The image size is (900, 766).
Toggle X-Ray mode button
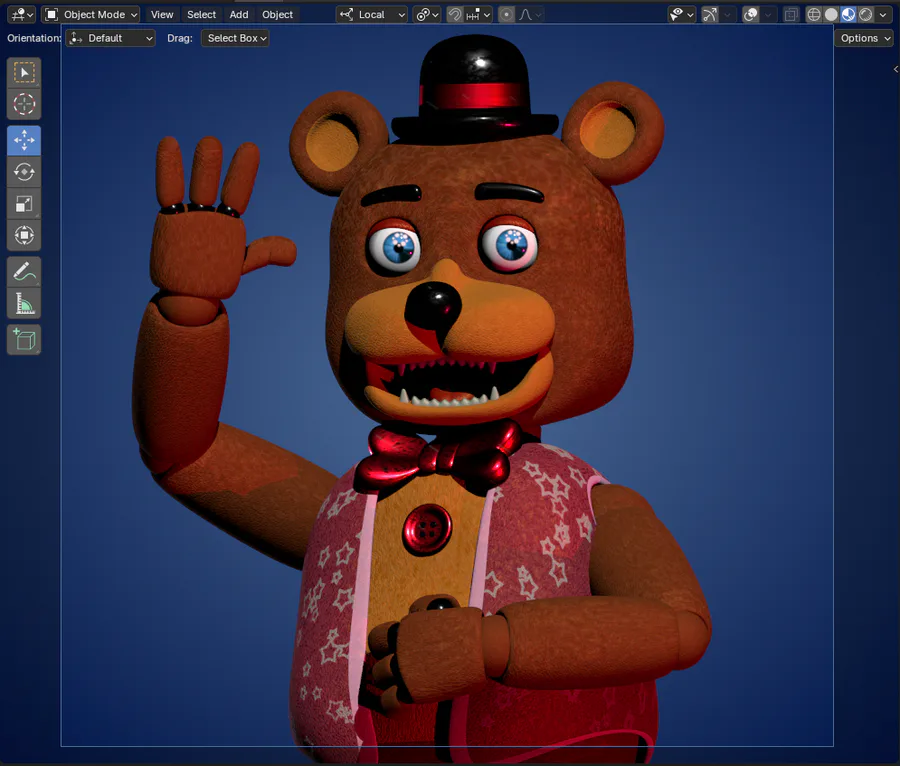[x=791, y=14]
